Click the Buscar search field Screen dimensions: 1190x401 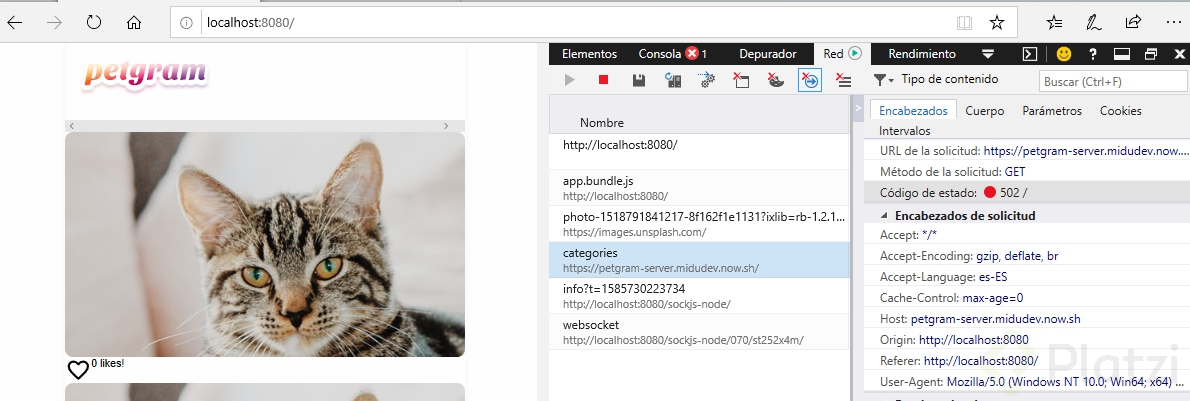coord(1112,81)
